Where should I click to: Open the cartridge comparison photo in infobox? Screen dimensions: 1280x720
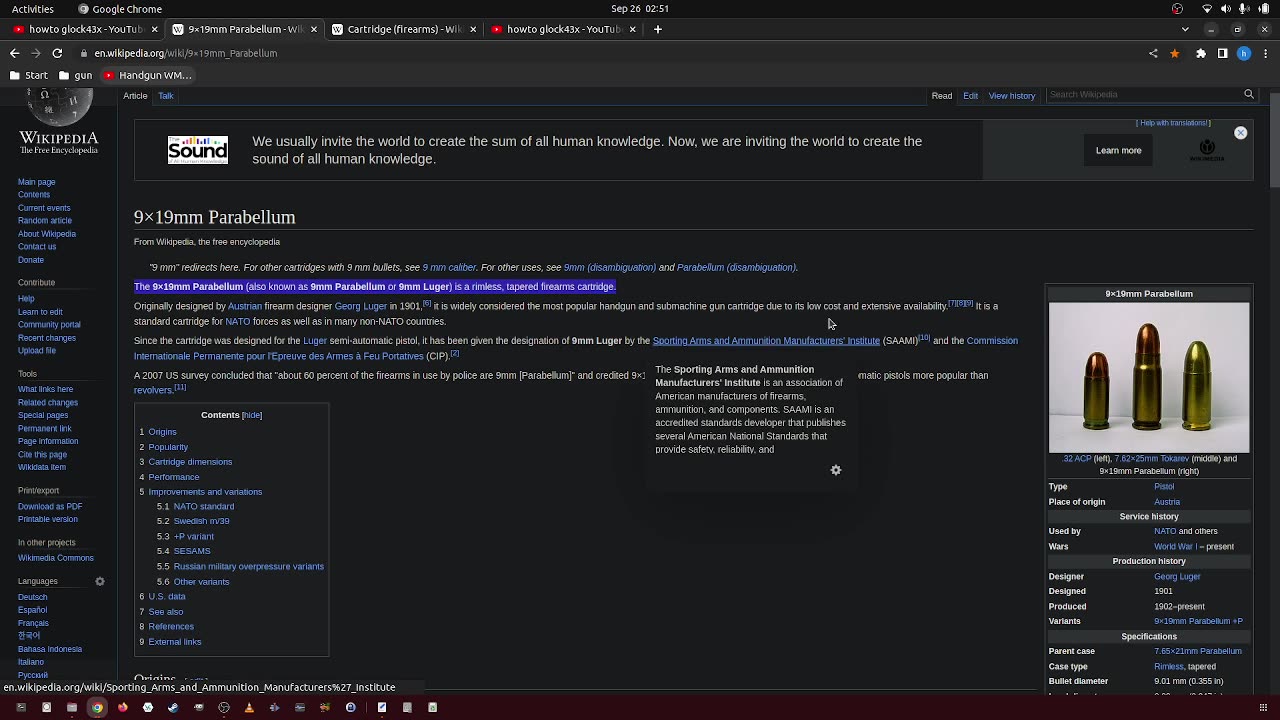[x=1149, y=378]
